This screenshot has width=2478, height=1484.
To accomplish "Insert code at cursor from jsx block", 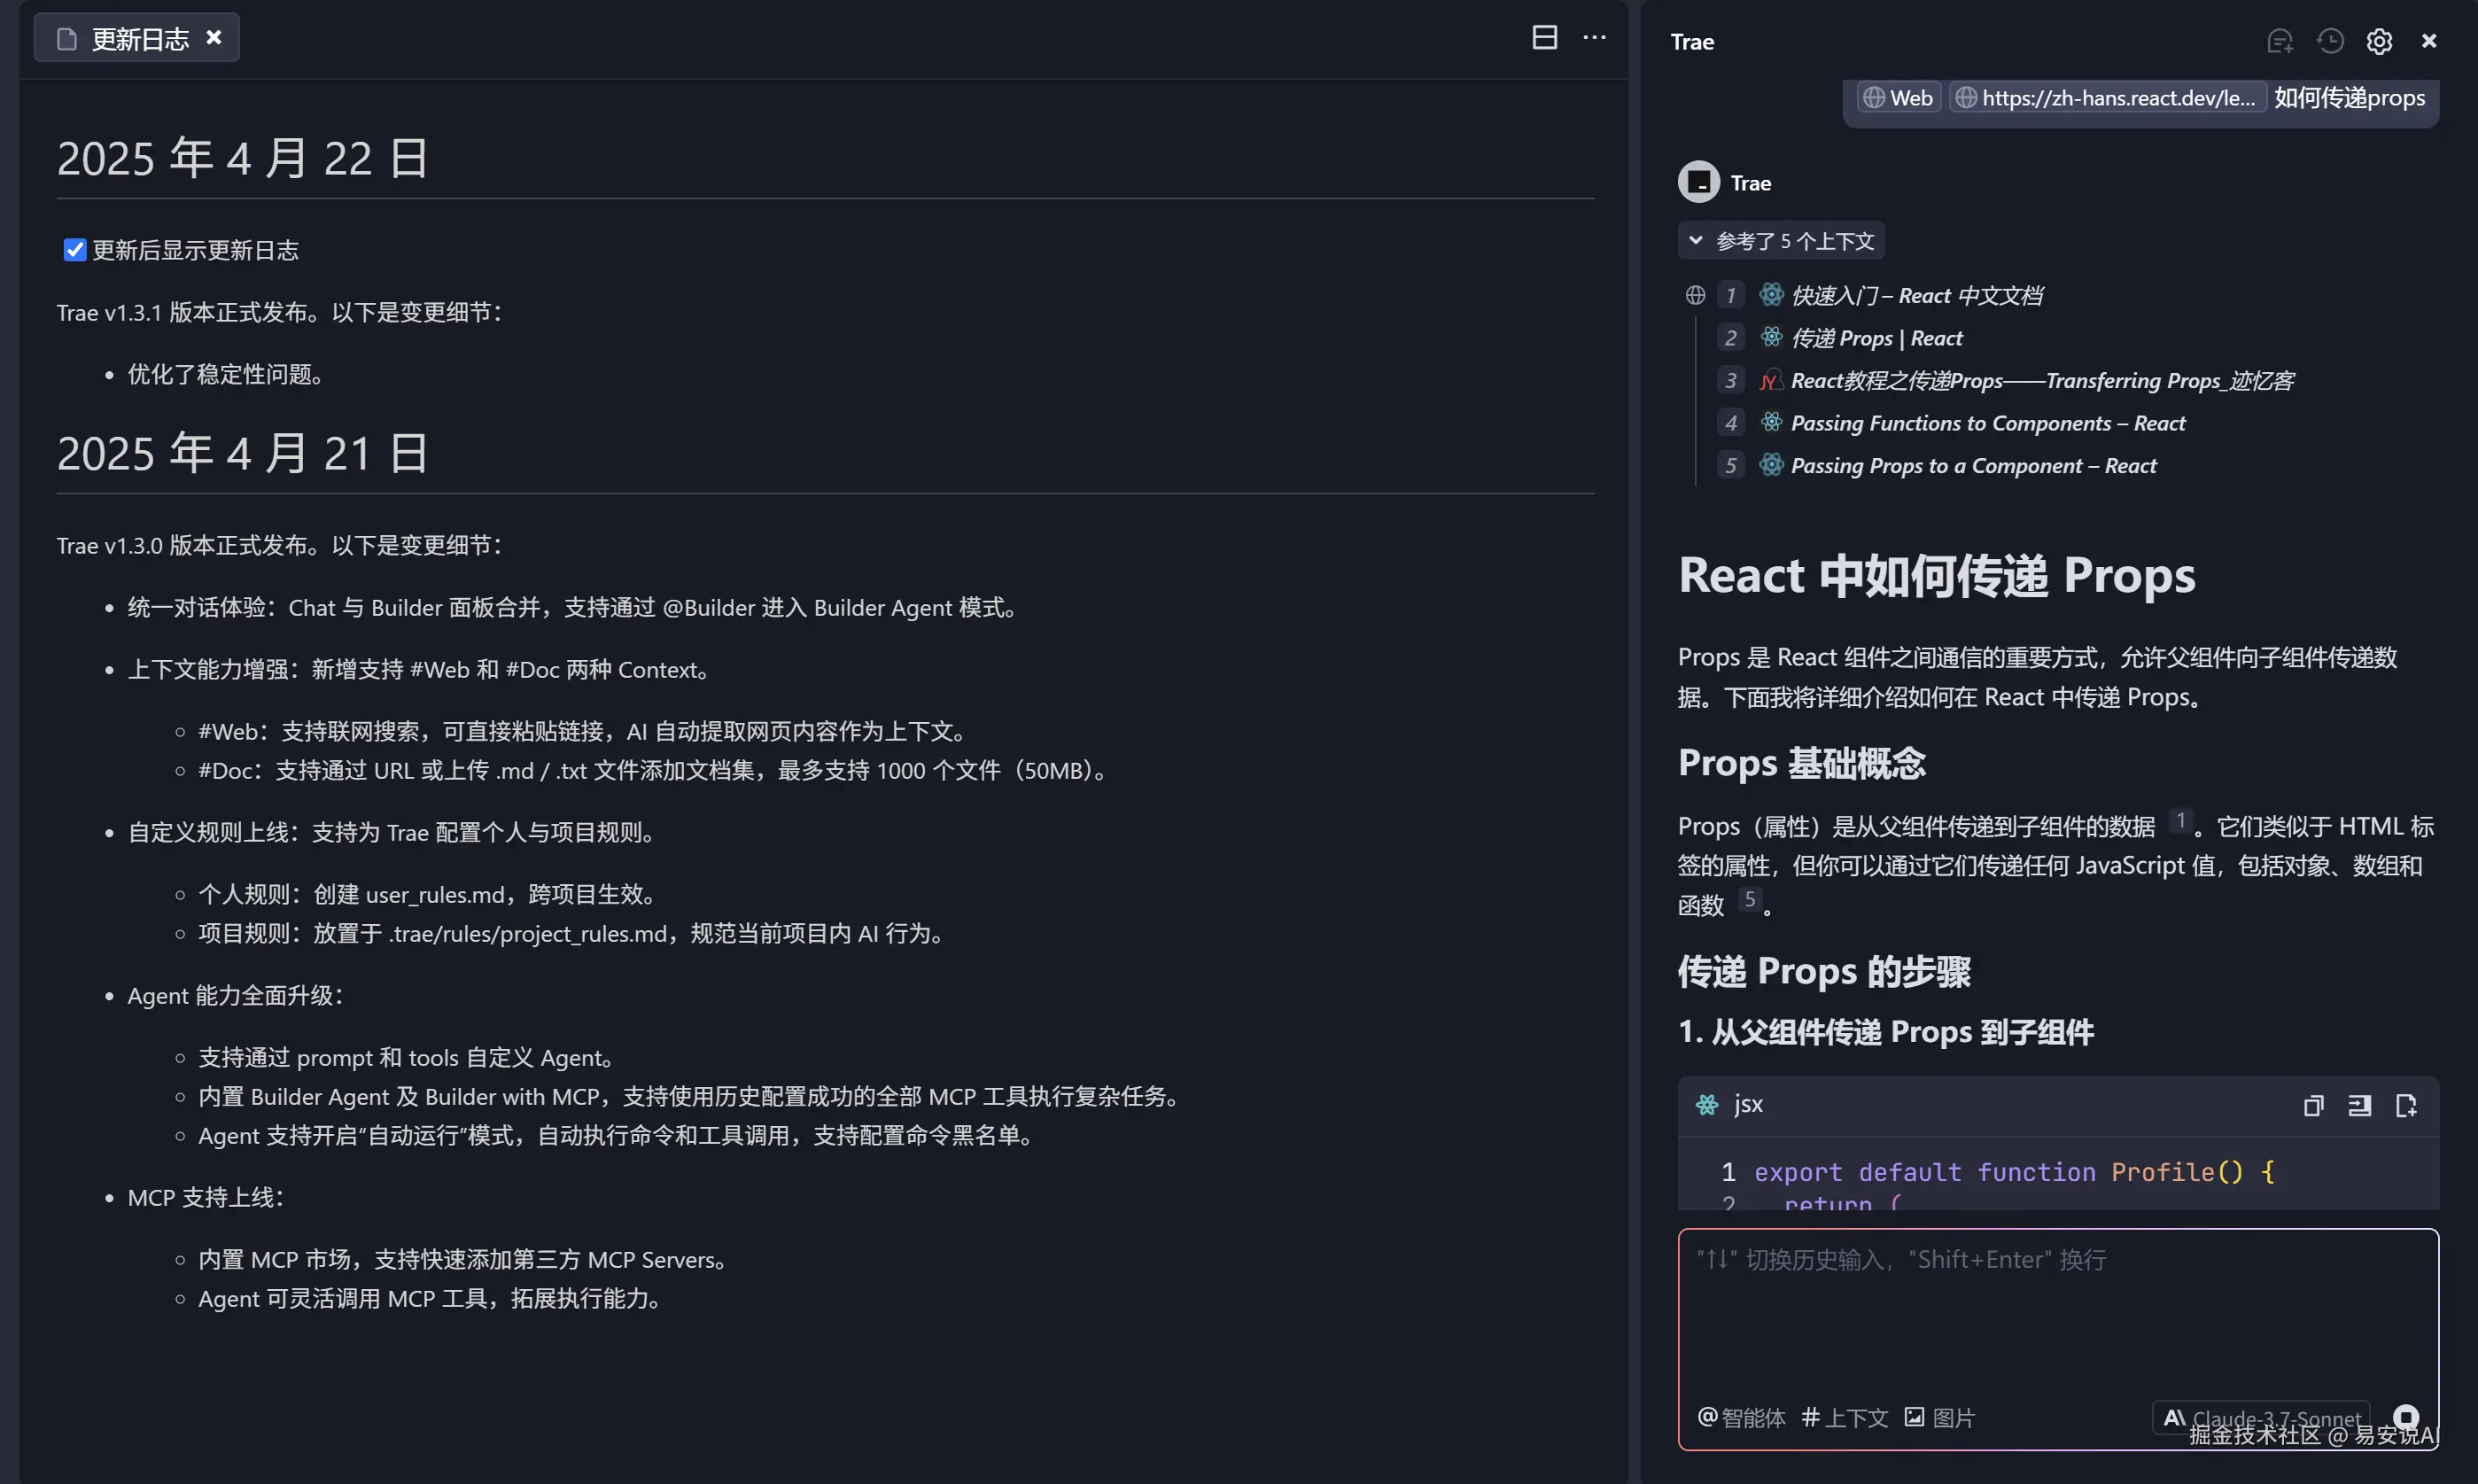I will [2360, 1105].
